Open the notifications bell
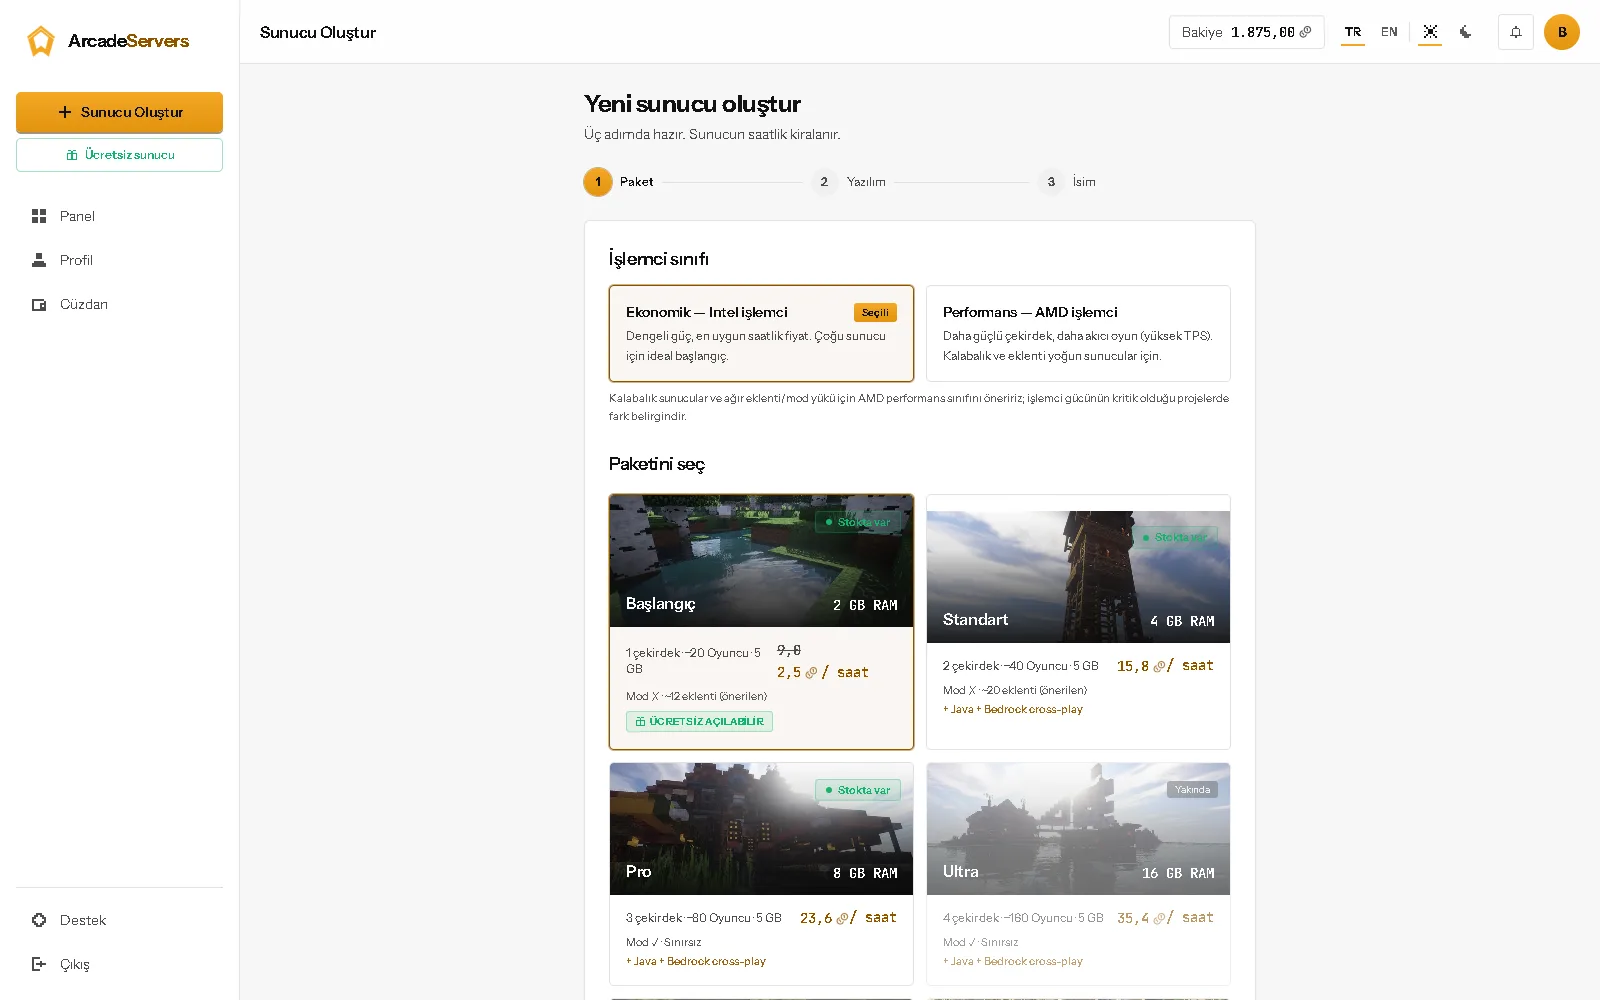 tap(1516, 32)
